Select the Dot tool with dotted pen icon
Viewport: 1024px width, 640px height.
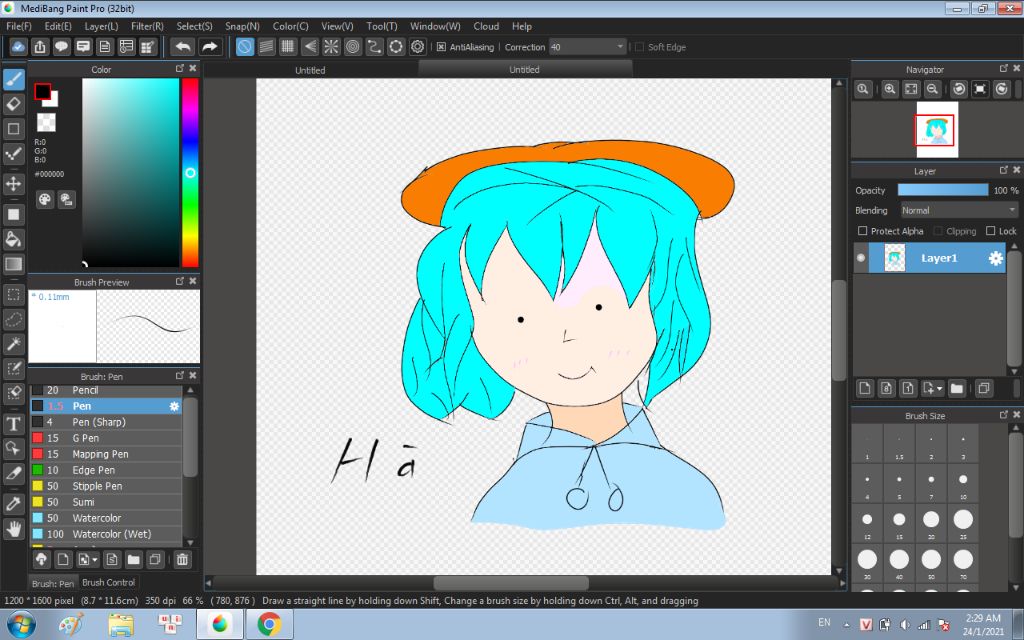click(x=14, y=154)
